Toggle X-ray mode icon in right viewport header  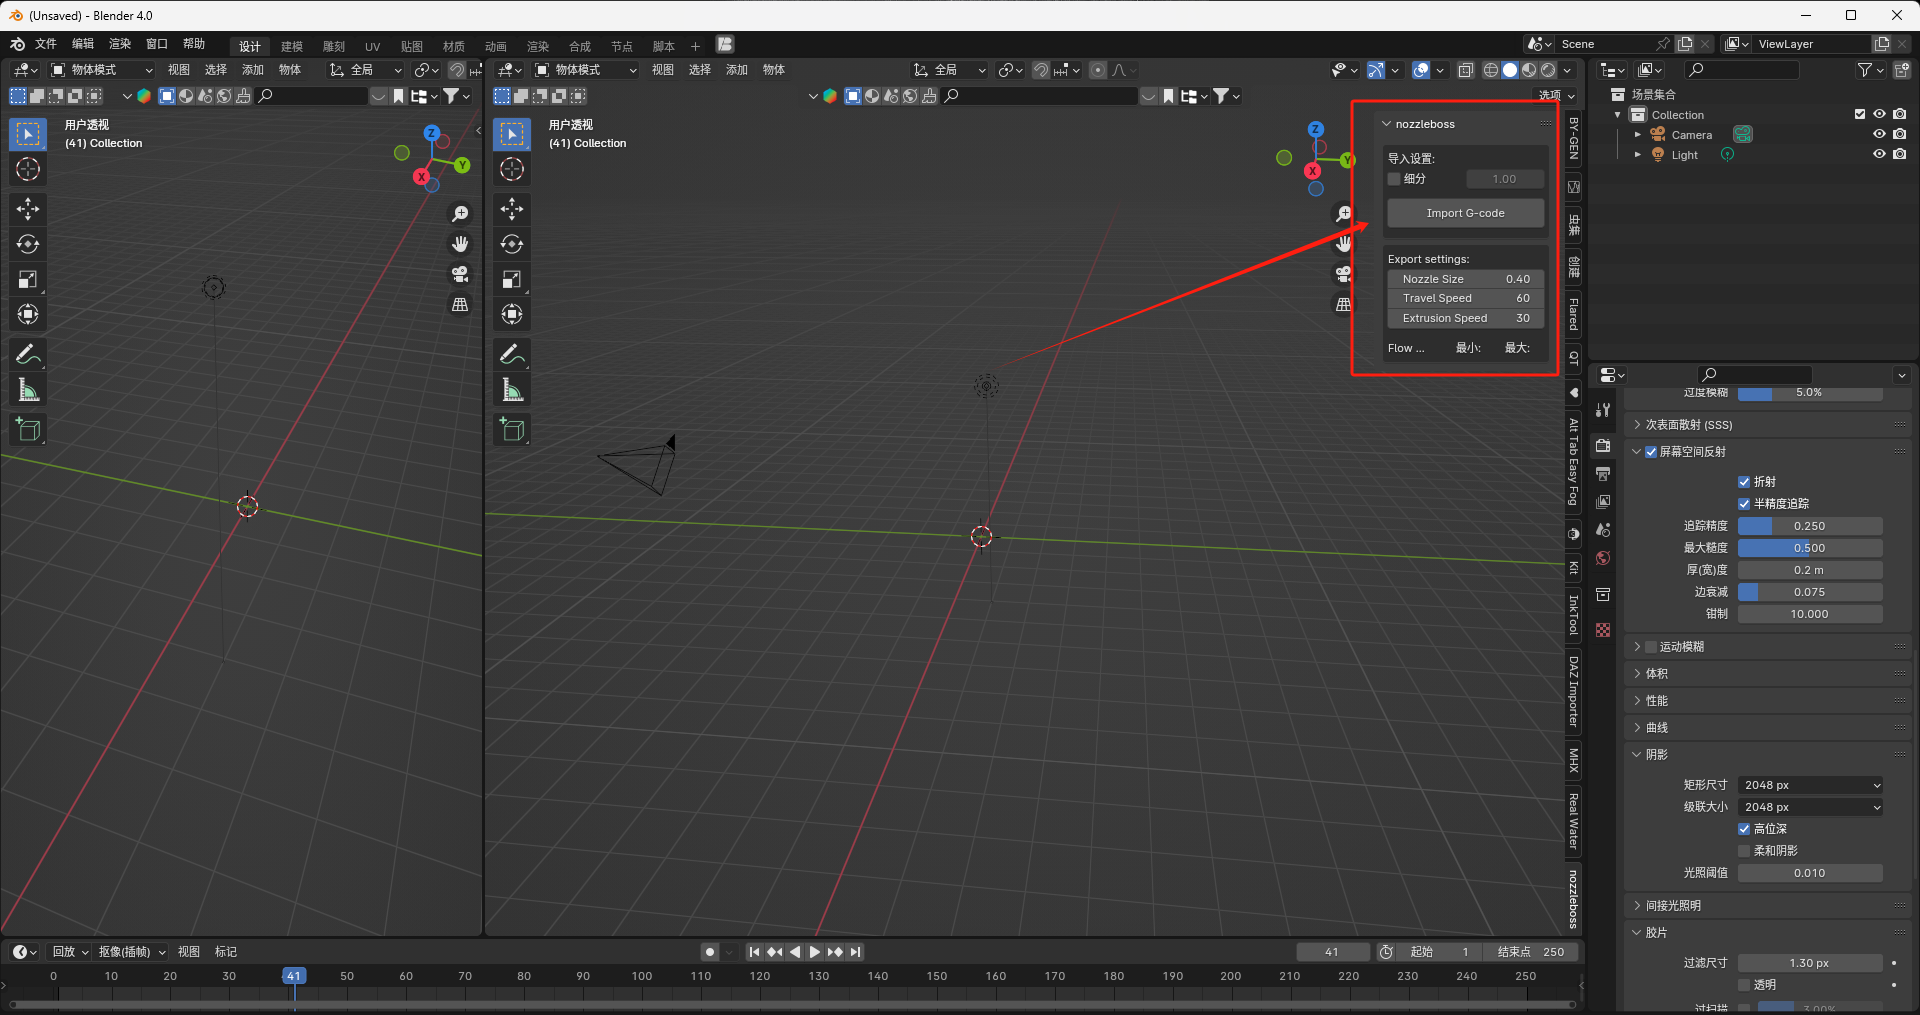(x=1465, y=70)
